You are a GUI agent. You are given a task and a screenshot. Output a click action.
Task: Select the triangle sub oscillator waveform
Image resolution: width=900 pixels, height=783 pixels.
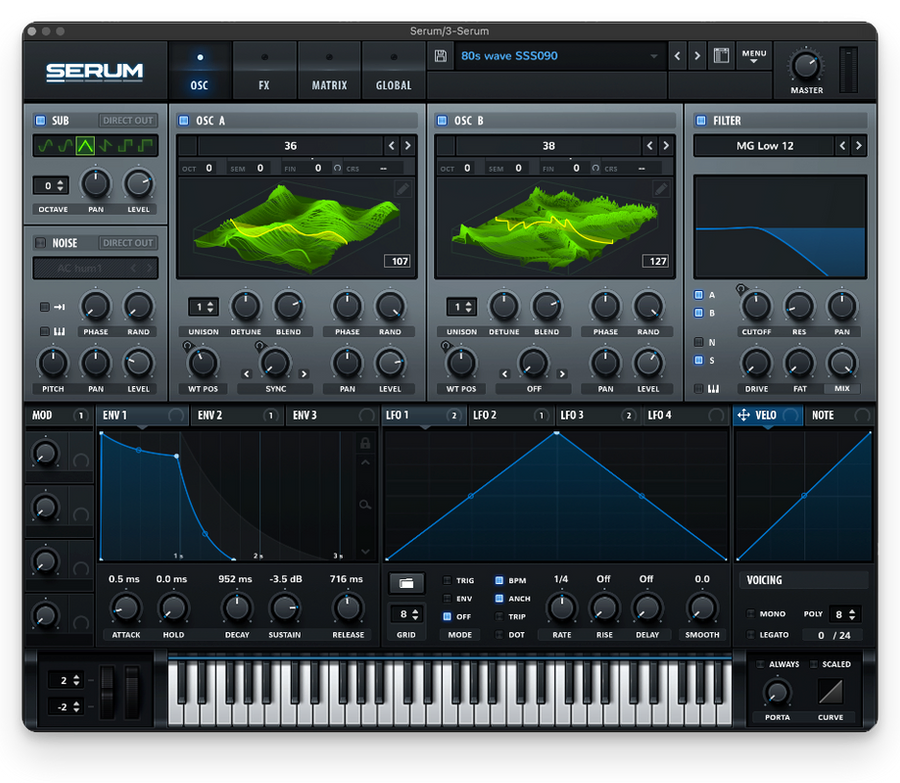tap(86, 146)
